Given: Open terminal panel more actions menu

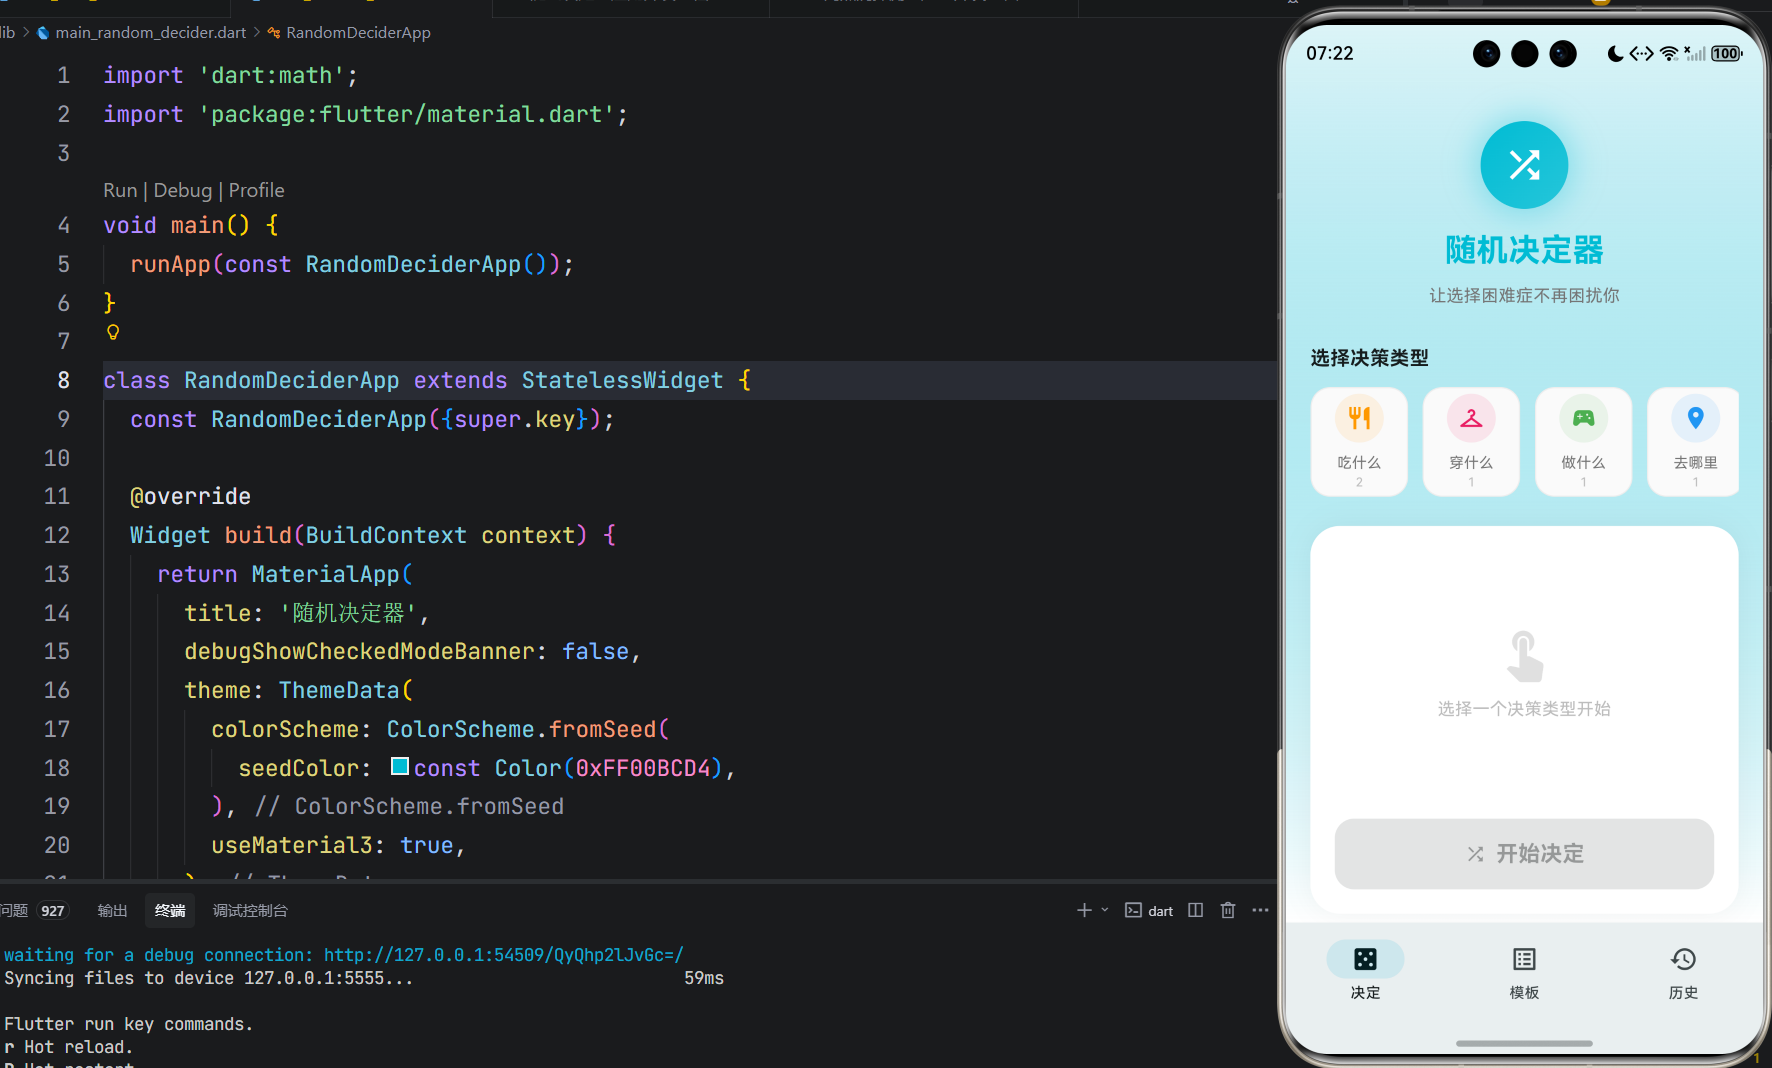Looking at the screenshot, I should pos(1260,910).
